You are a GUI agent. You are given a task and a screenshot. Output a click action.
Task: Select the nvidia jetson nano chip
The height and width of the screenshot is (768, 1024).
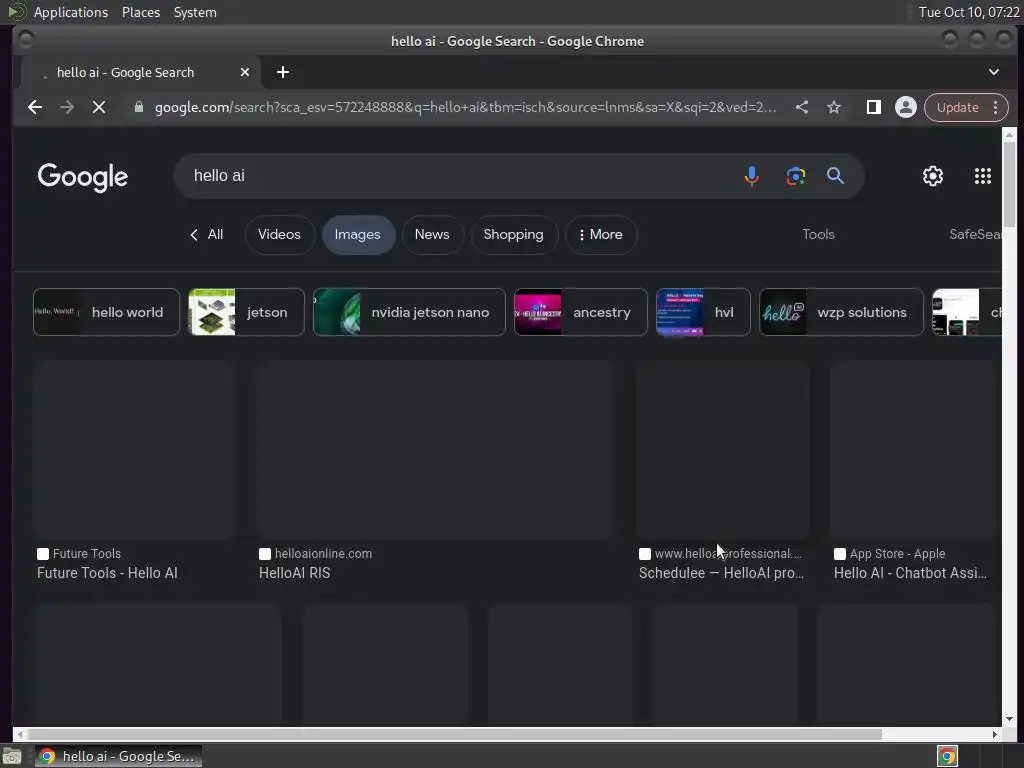point(409,312)
